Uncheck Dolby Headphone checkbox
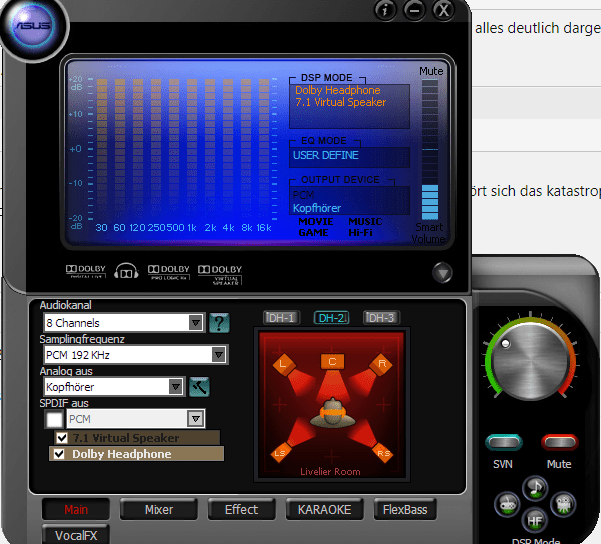 [59, 454]
